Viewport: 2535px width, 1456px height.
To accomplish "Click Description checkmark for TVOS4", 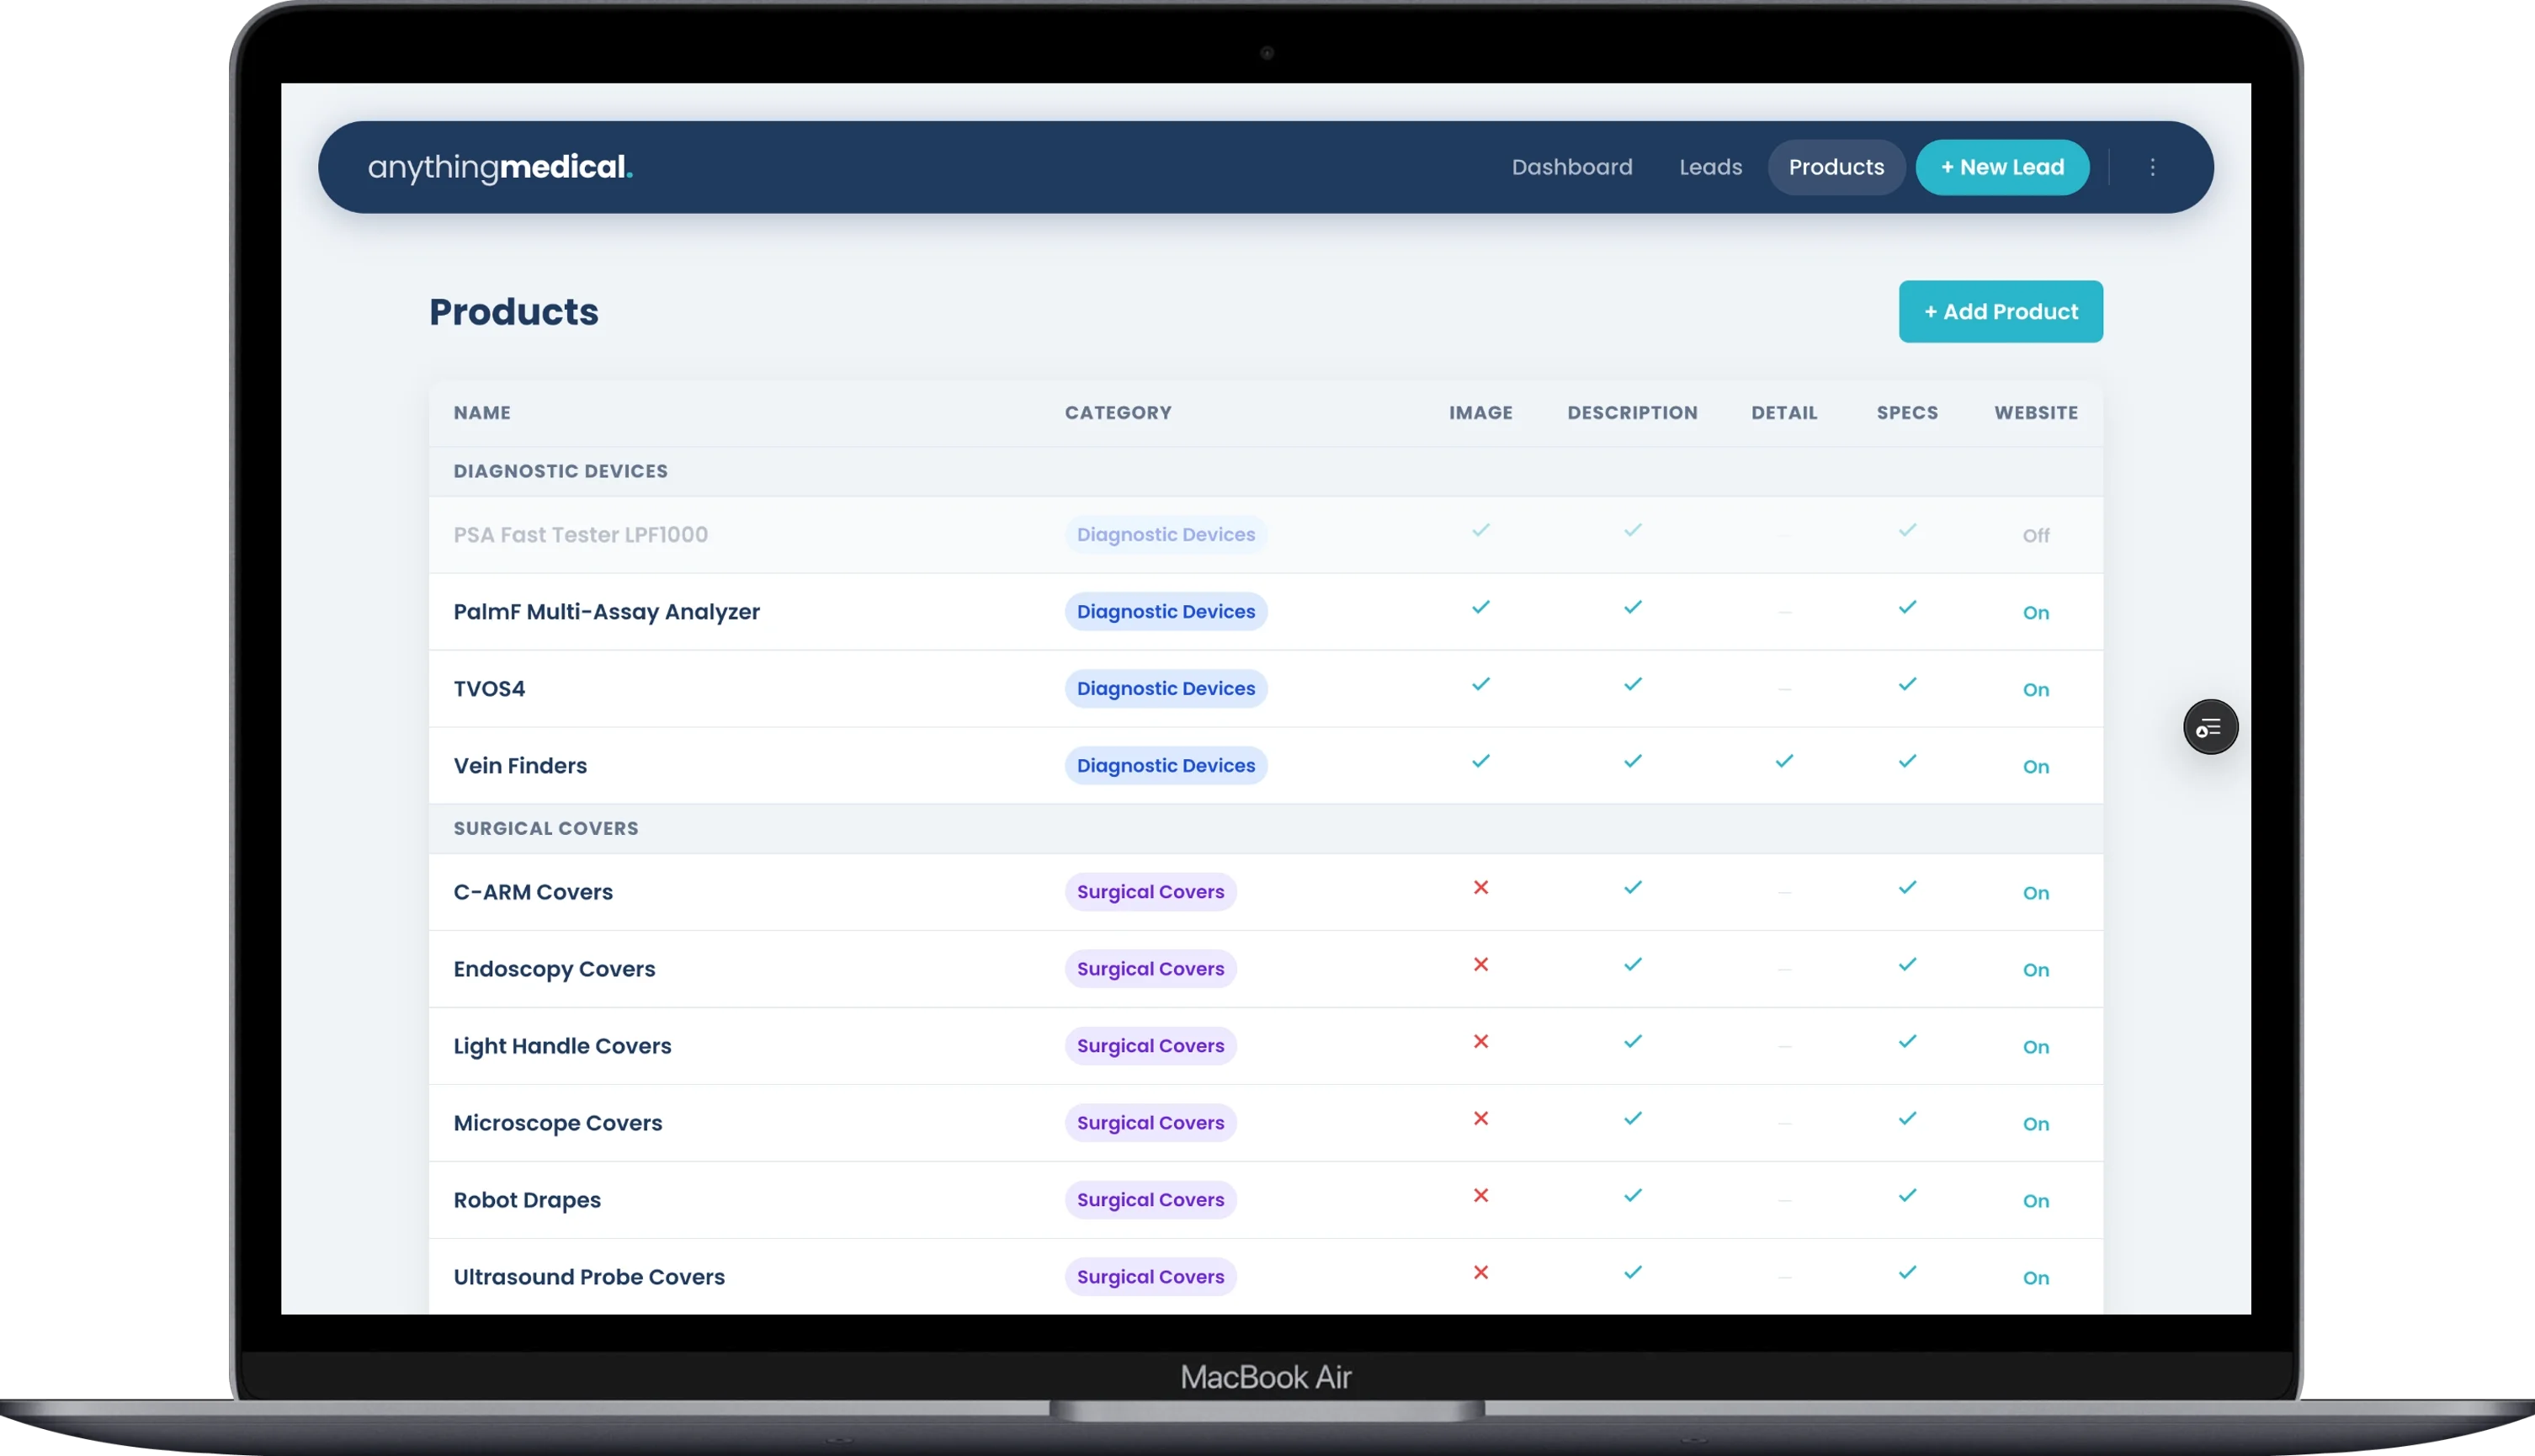I will [1633, 684].
